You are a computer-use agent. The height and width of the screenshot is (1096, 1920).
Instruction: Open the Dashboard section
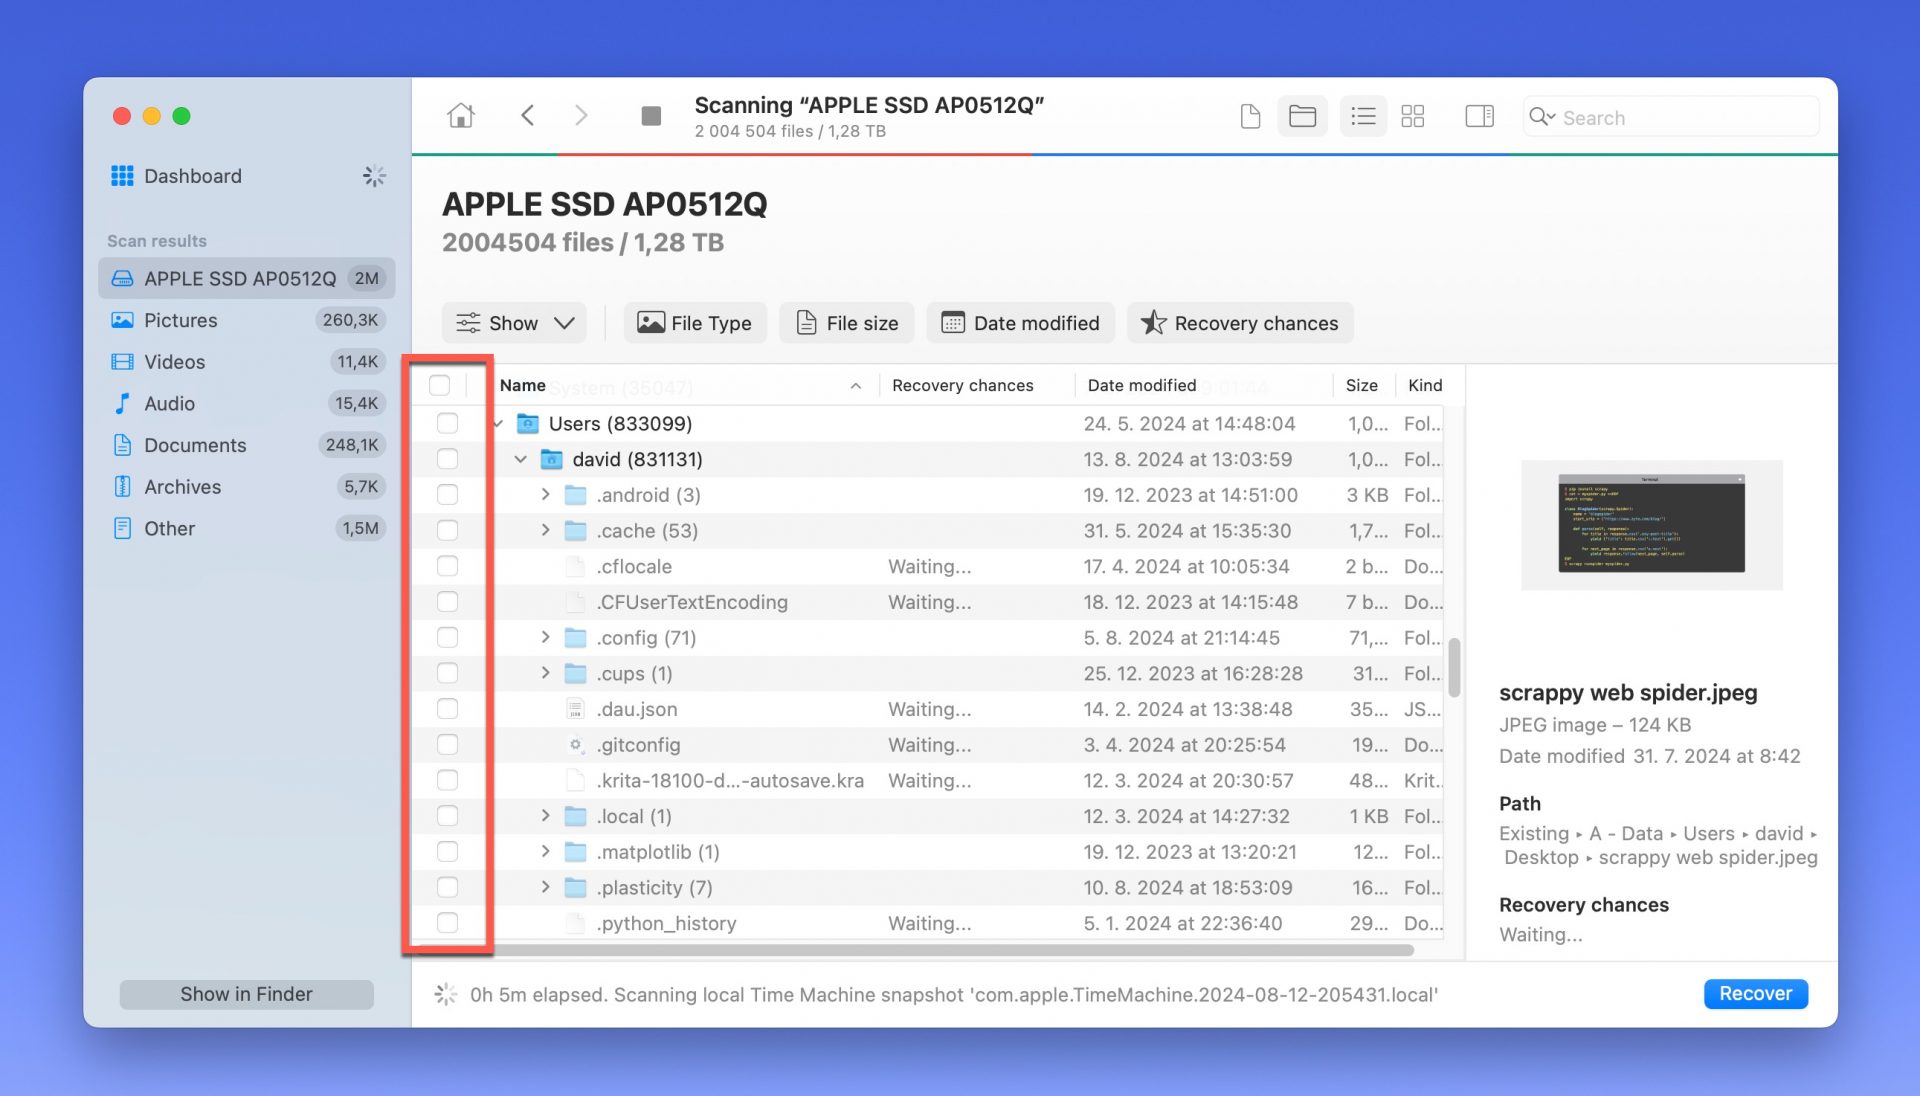click(x=192, y=176)
